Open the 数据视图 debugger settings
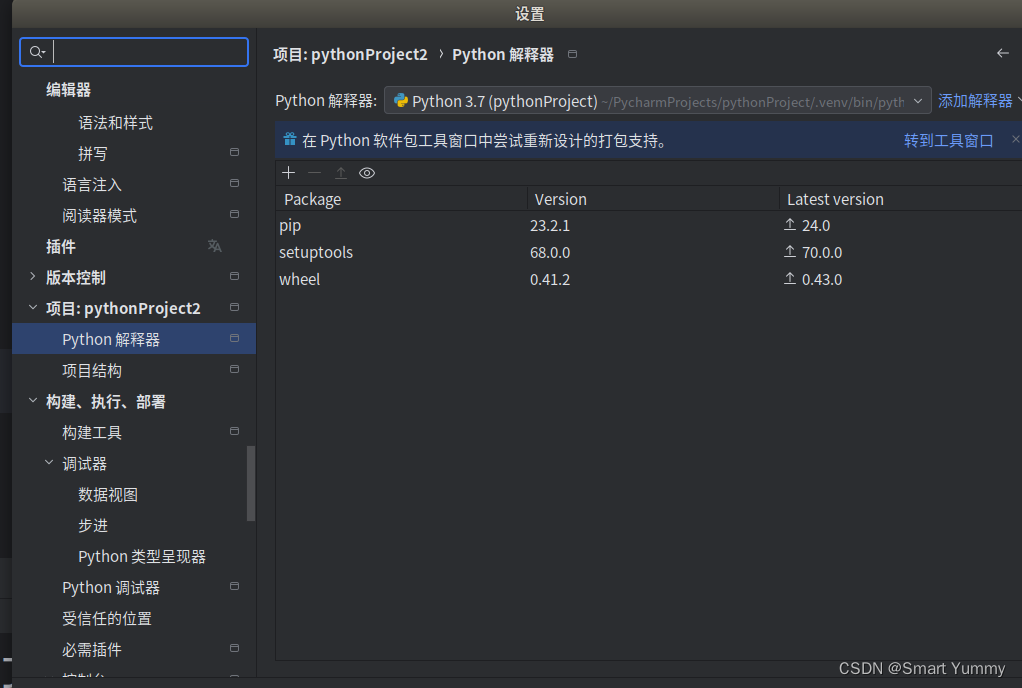 click(x=105, y=494)
